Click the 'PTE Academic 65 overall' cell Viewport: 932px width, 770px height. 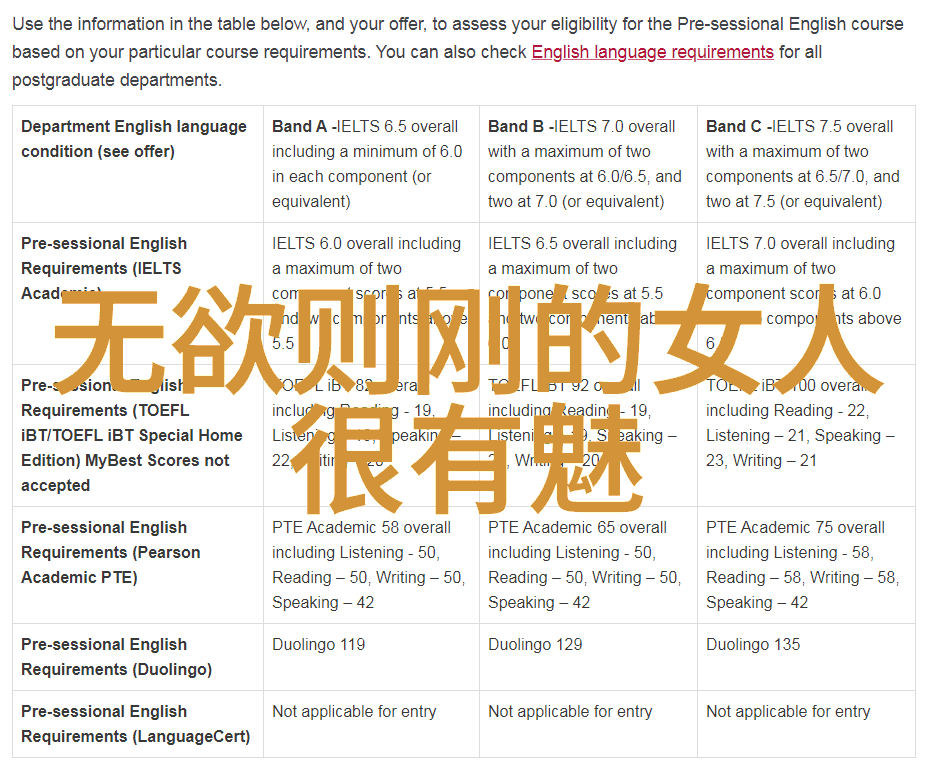588,565
